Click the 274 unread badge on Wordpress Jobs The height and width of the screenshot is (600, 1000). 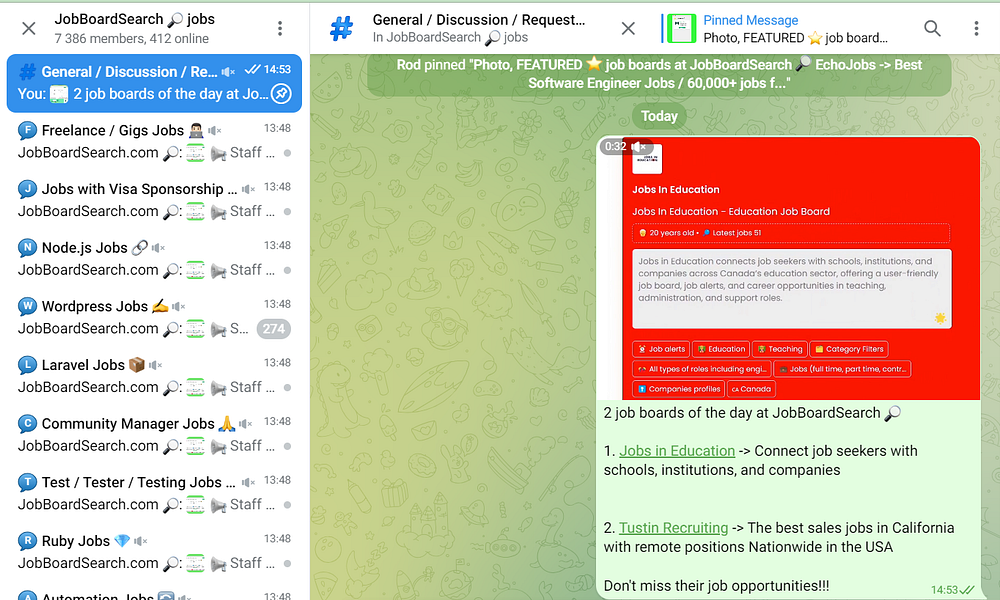(274, 329)
